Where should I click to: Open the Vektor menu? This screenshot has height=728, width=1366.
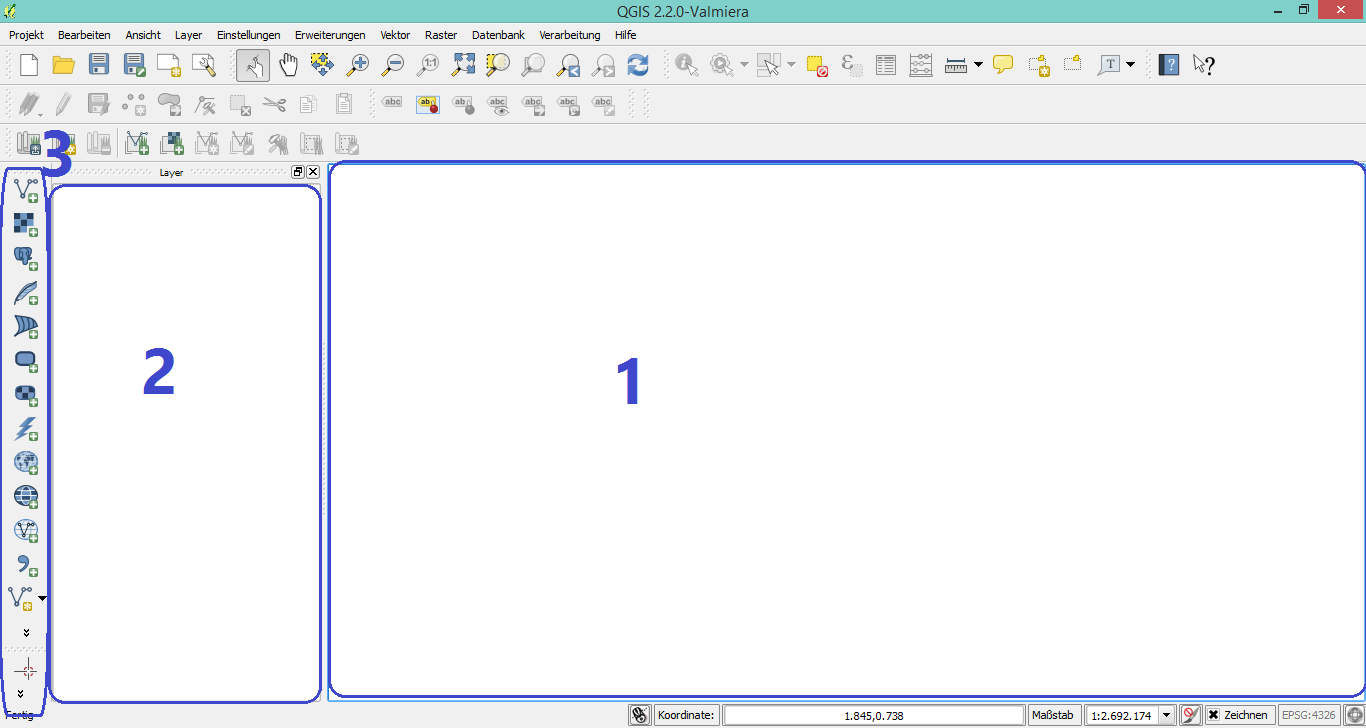point(395,35)
